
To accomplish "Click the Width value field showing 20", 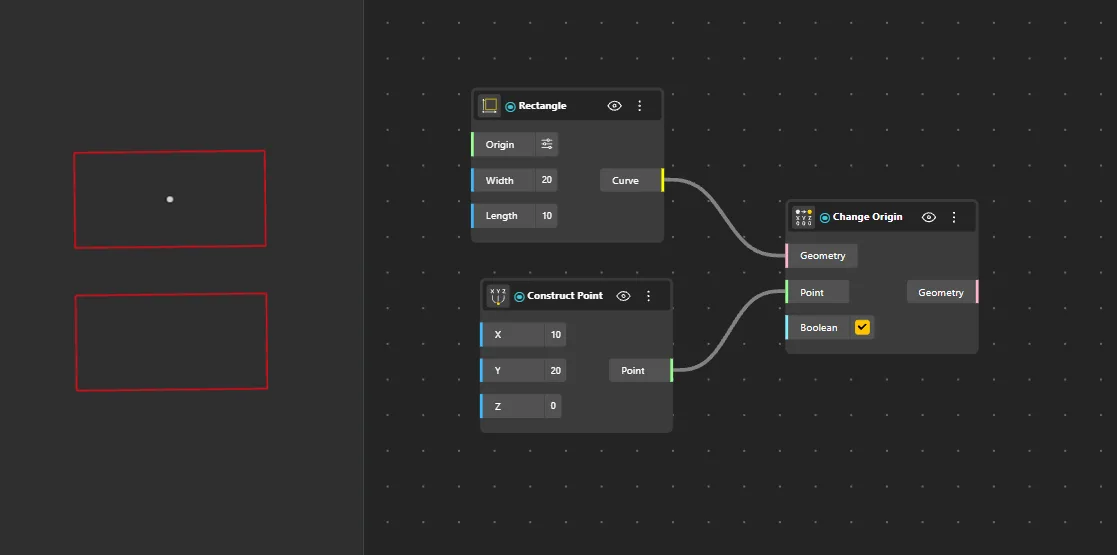I will pyautogui.click(x=546, y=180).
